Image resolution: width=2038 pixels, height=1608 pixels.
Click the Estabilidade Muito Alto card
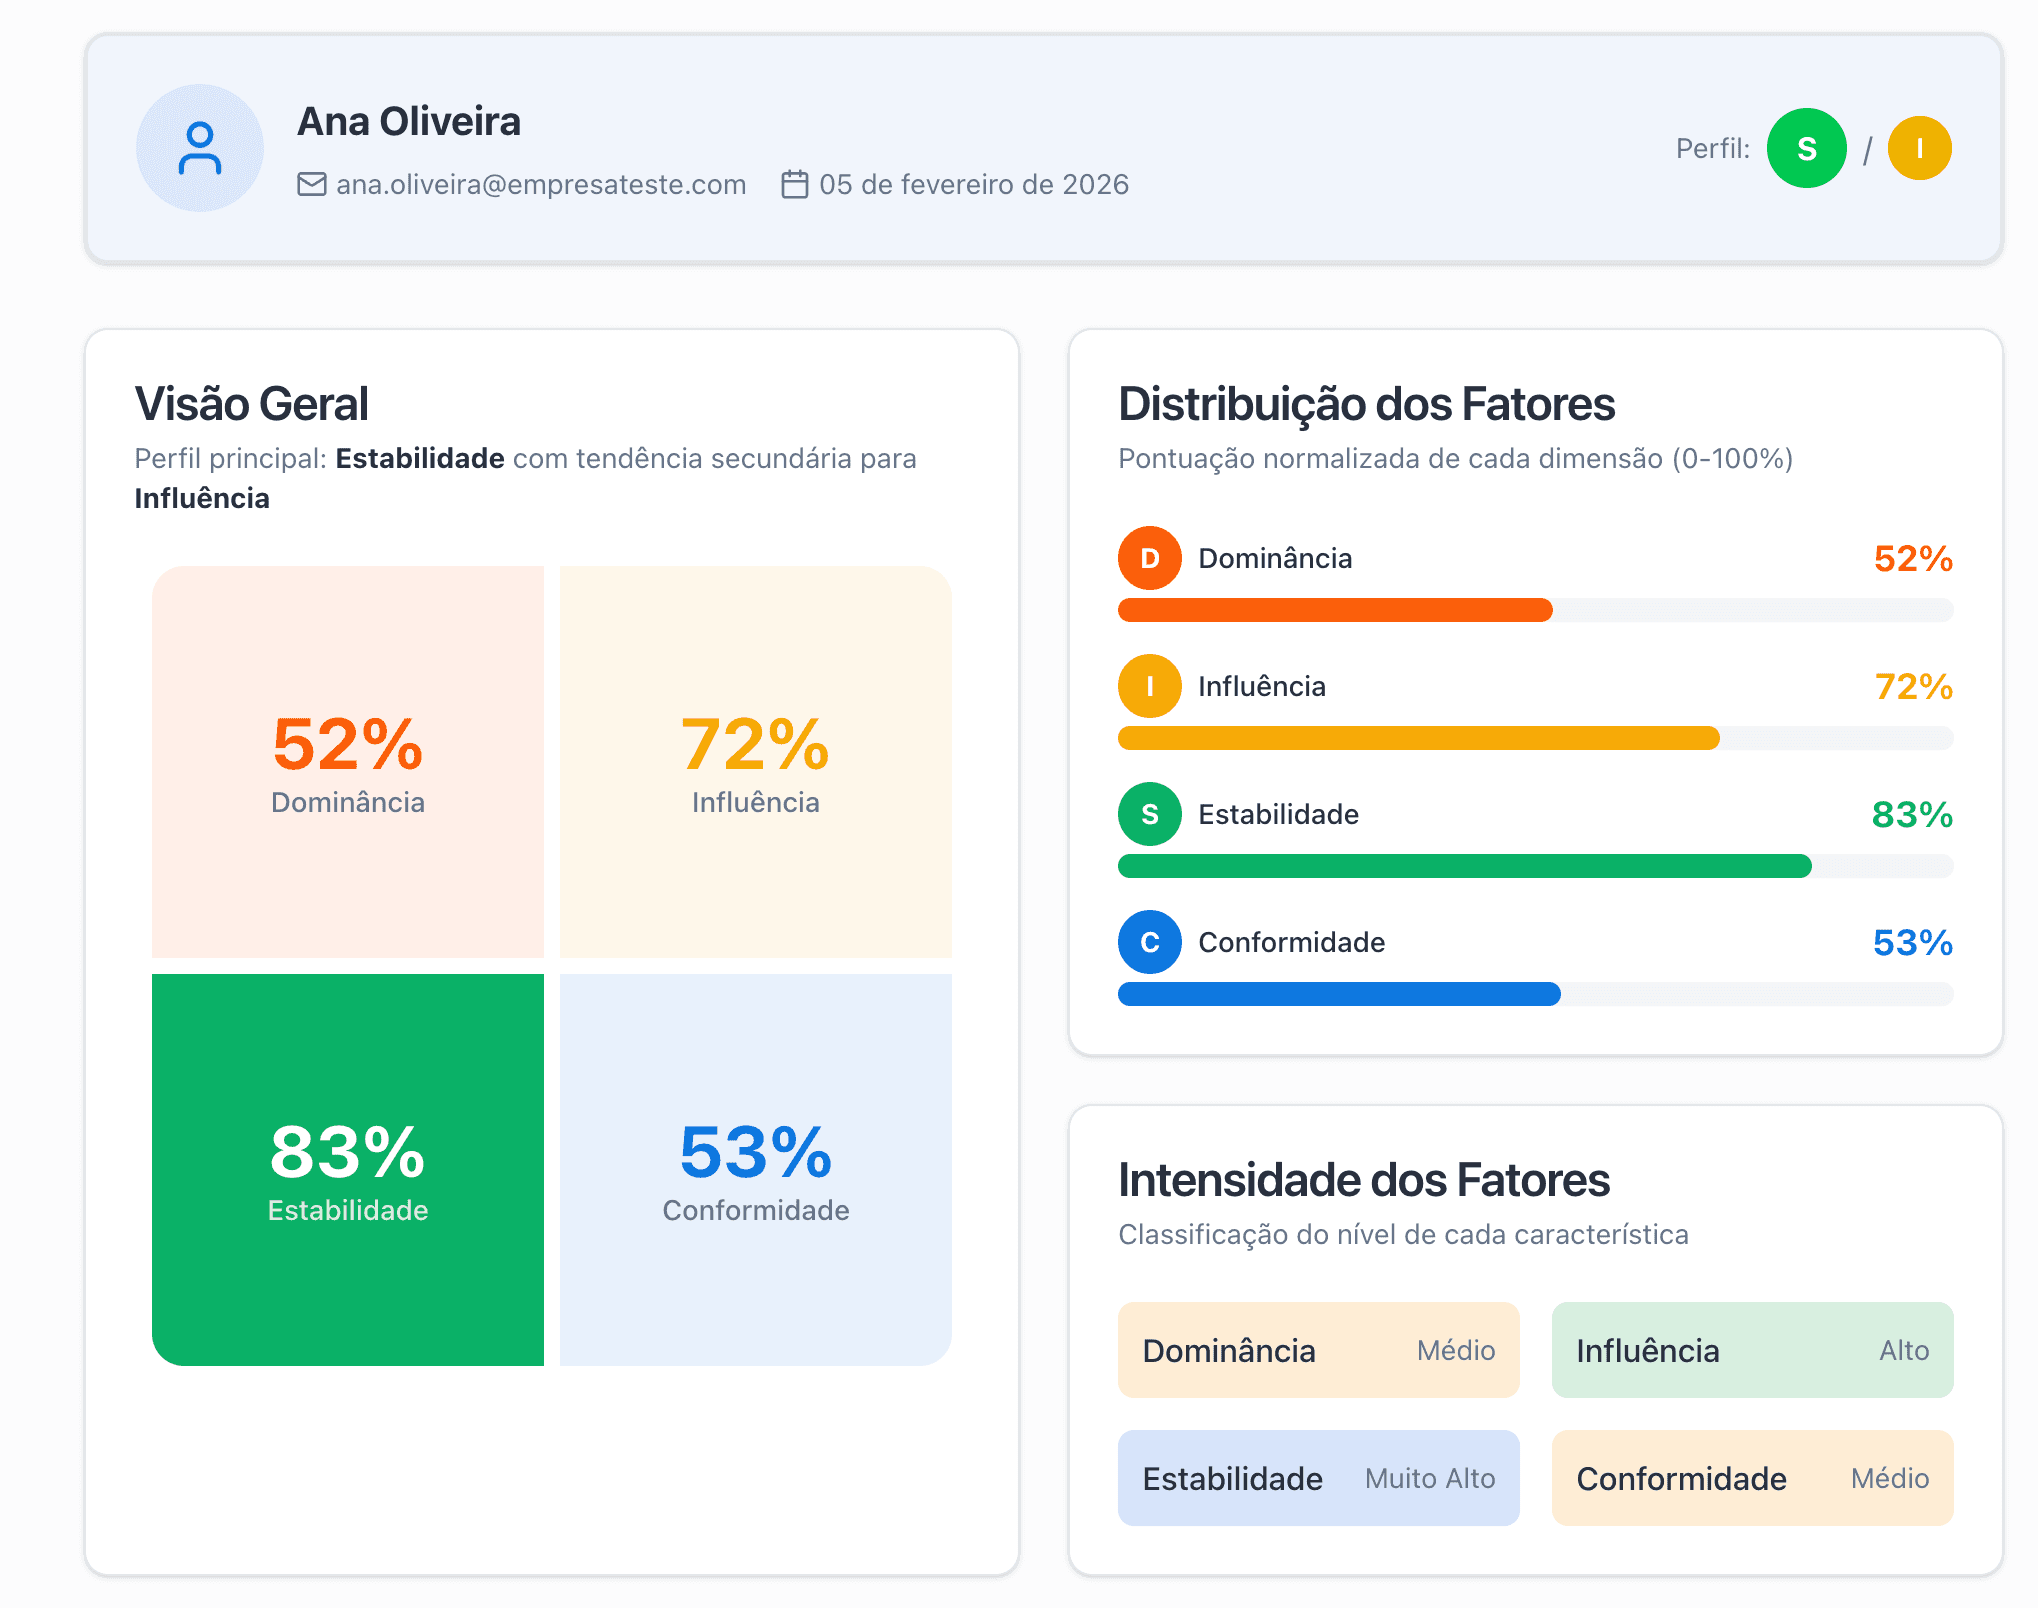pos(1318,1478)
